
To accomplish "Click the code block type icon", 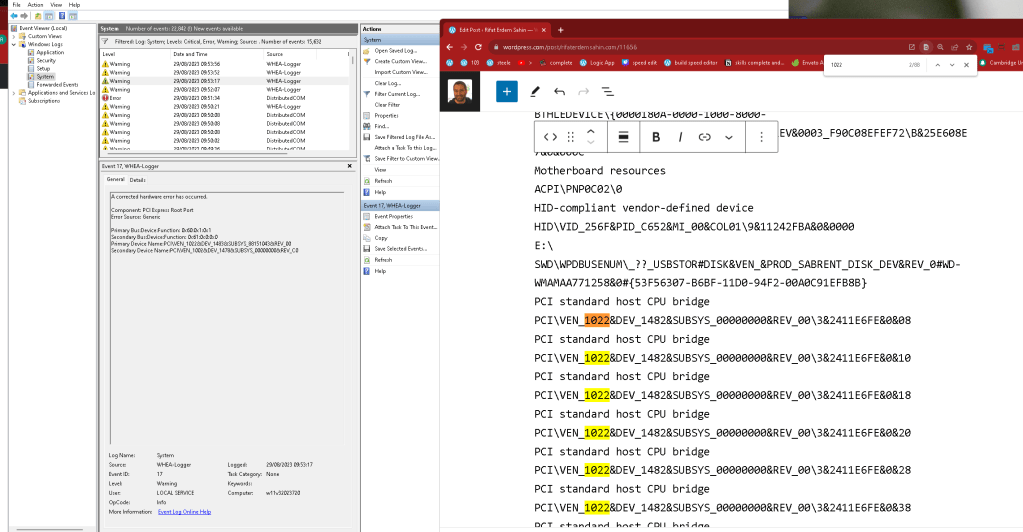I will point(550,137).
